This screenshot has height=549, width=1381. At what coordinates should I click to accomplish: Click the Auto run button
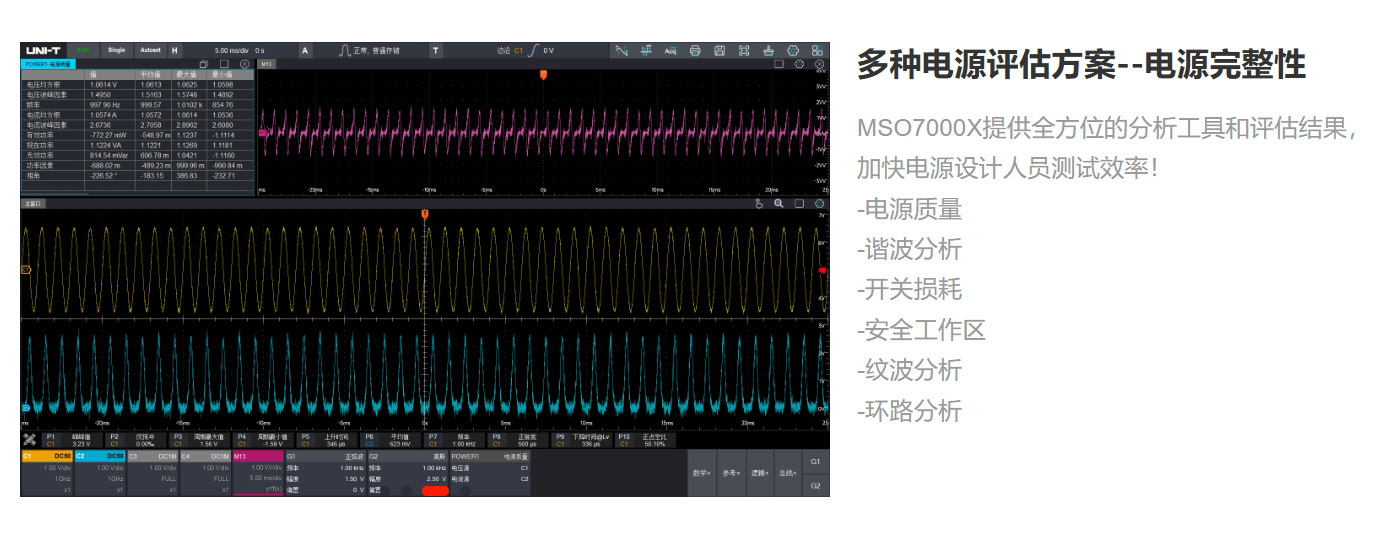pos(82,50)
